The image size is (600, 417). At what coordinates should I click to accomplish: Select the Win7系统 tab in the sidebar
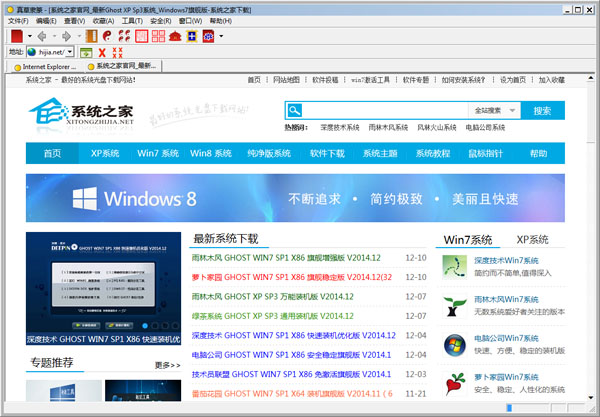468,240
